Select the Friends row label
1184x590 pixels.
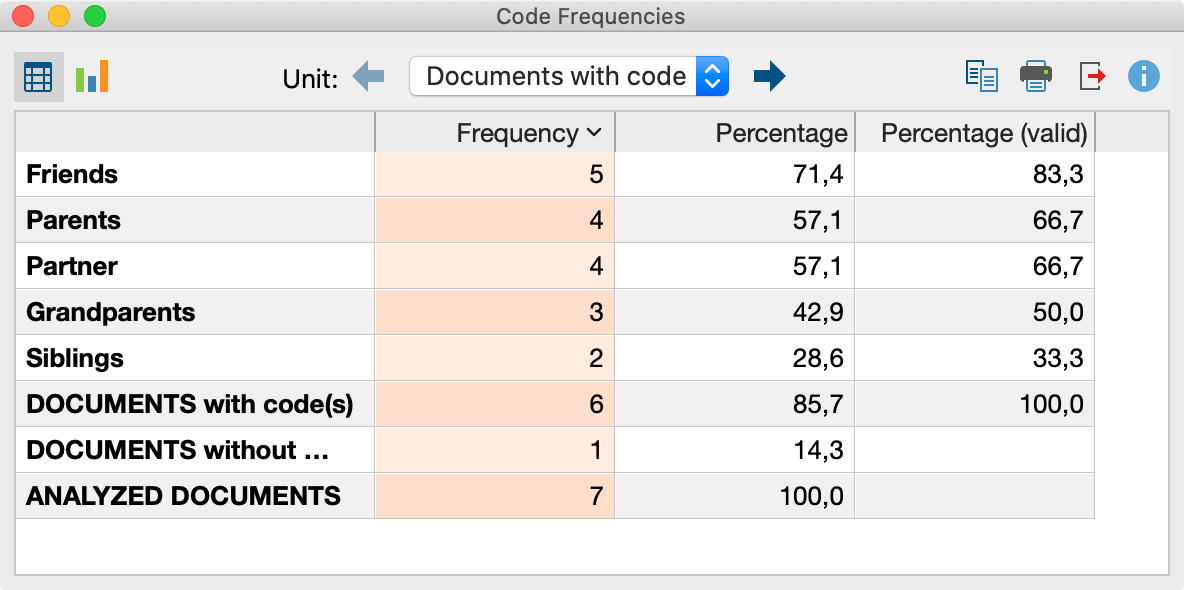pyautogui.click(x=72, y=175)
